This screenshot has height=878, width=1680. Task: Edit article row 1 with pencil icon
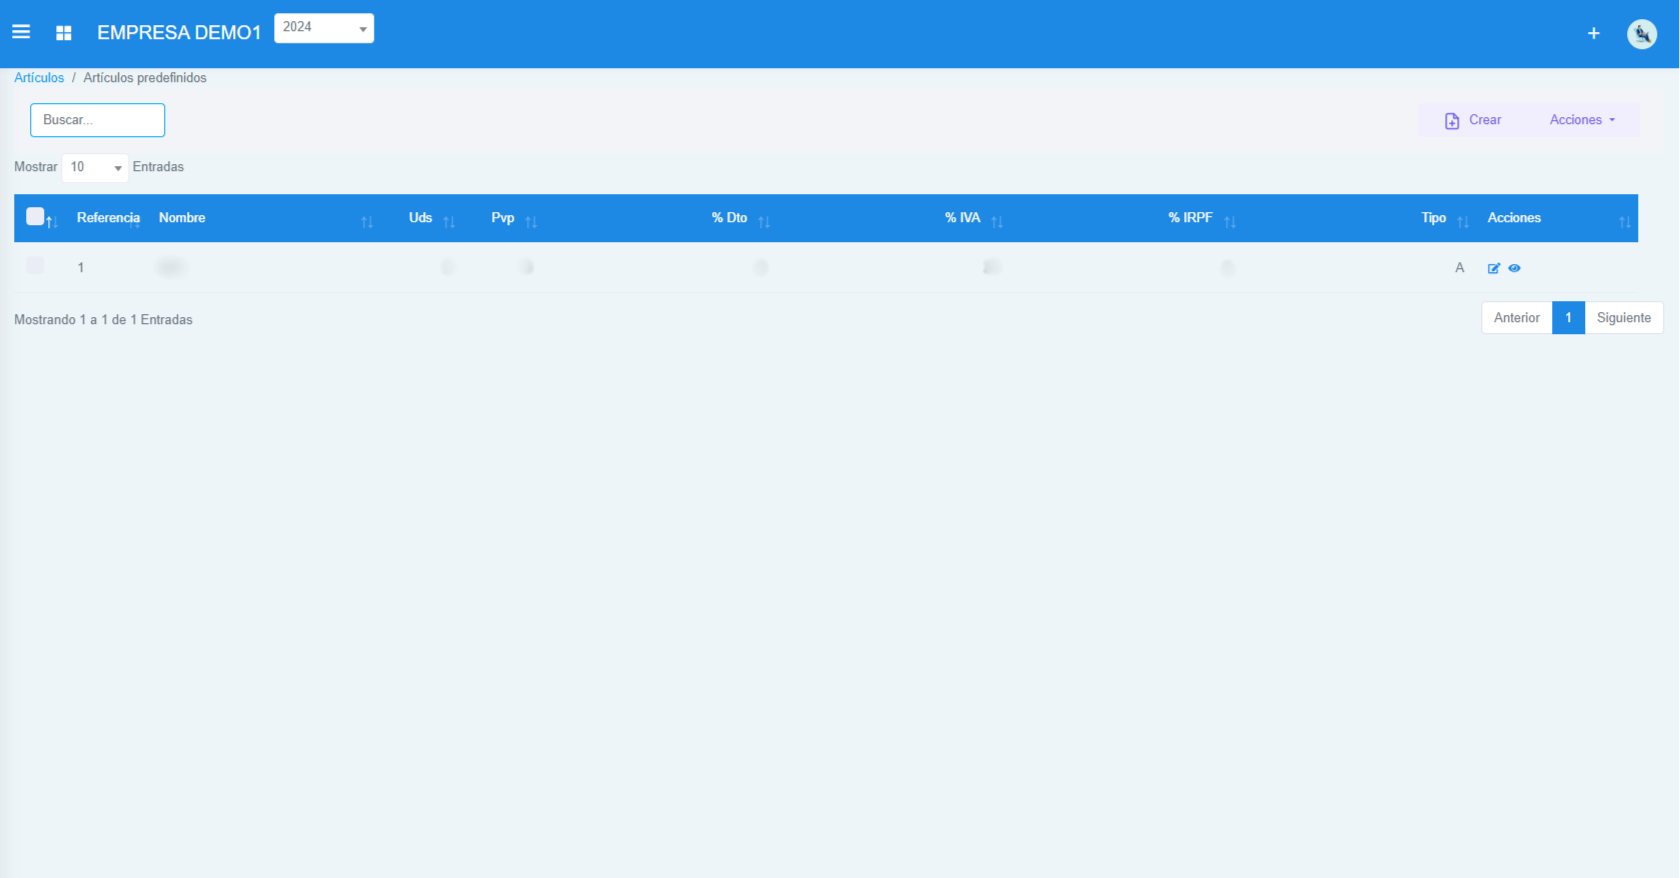[x=1493, y=268]
